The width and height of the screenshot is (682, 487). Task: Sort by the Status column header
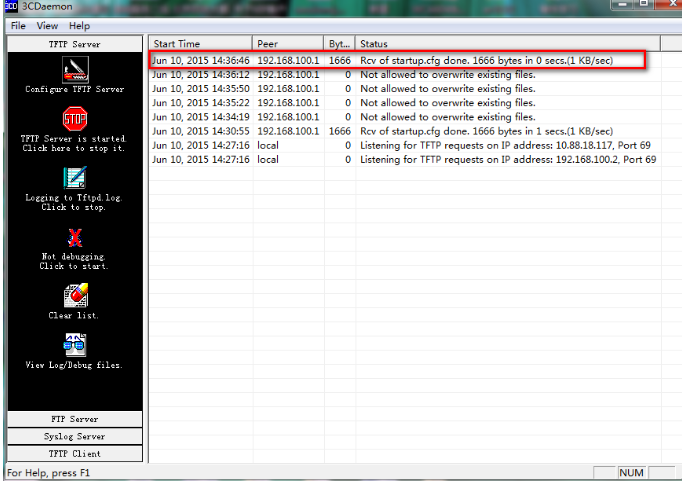point(508,43)
